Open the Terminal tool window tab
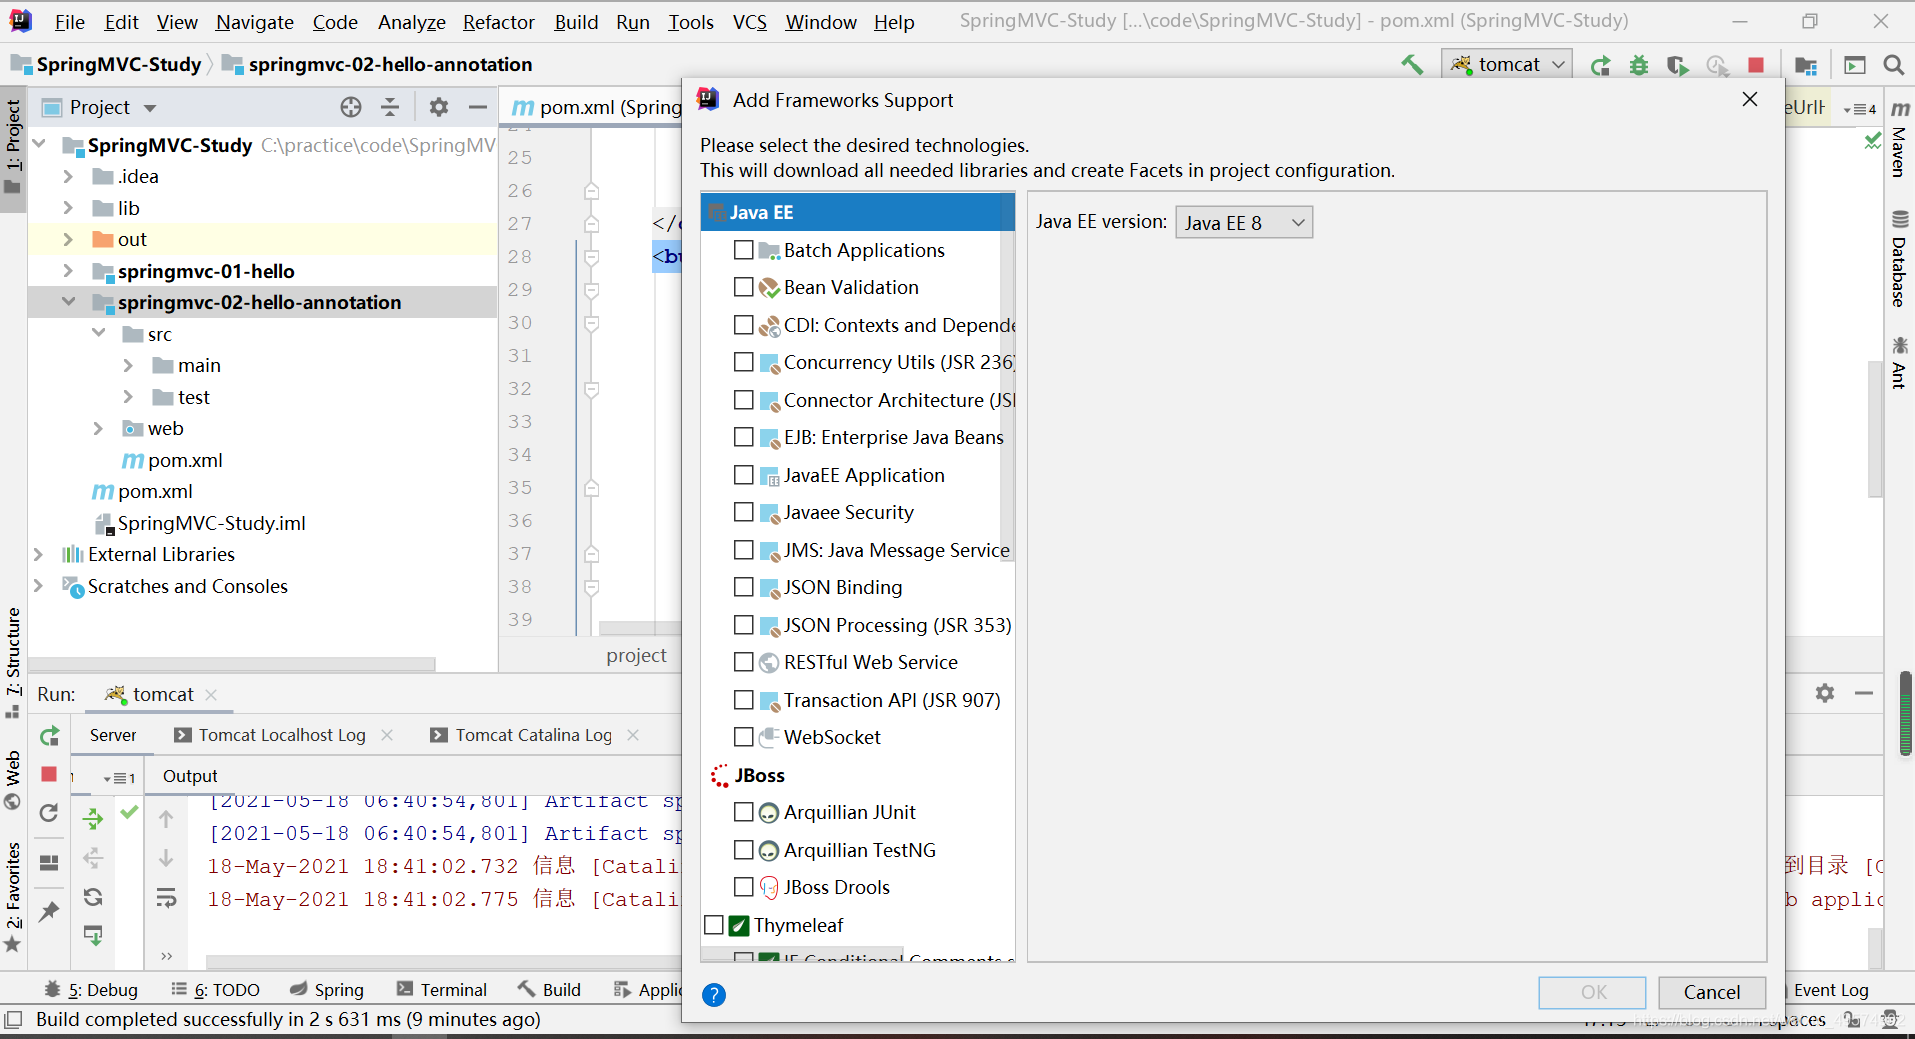 (x=441, y=990)
